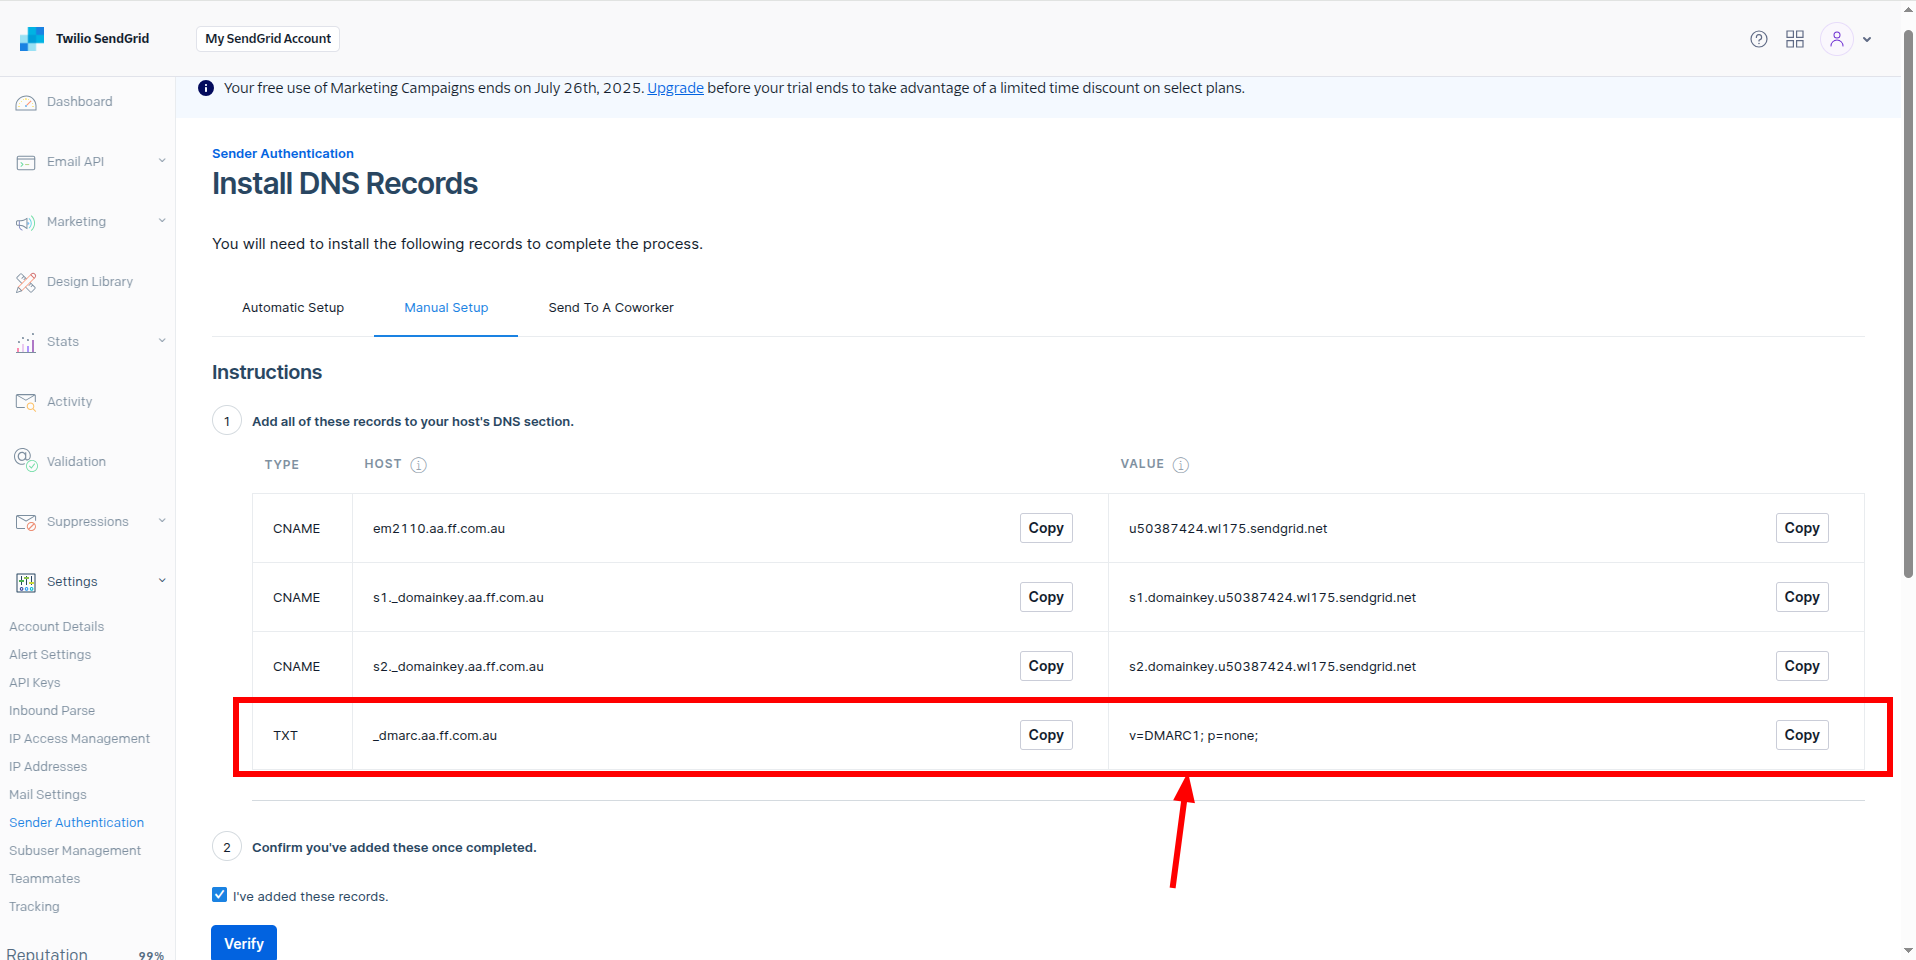
Task: Click the Activity envelope icon
Action: [x=26, y=402]
